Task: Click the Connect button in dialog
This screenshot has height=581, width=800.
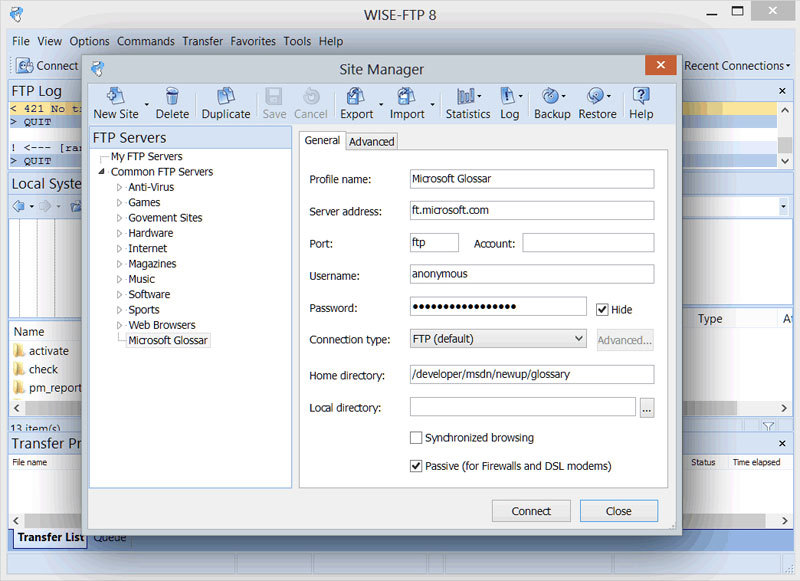Action: tap(531, 511)
